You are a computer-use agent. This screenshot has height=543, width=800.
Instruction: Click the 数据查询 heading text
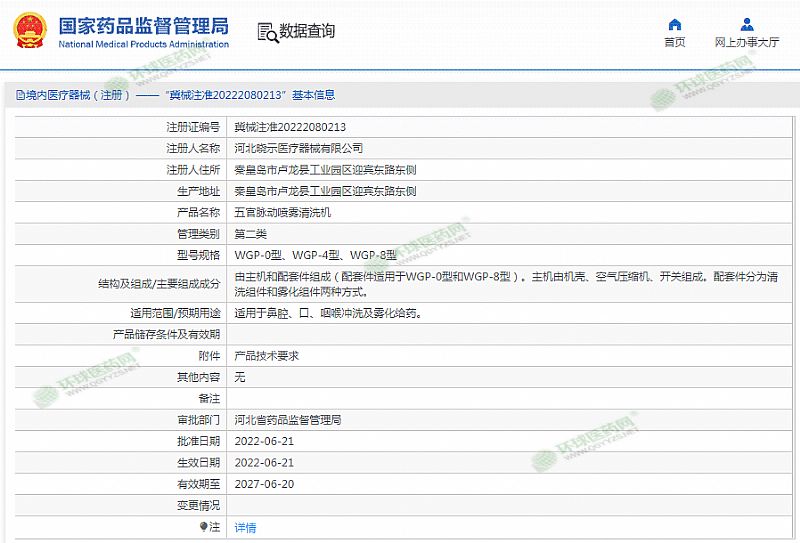click(x=307, y=32)
